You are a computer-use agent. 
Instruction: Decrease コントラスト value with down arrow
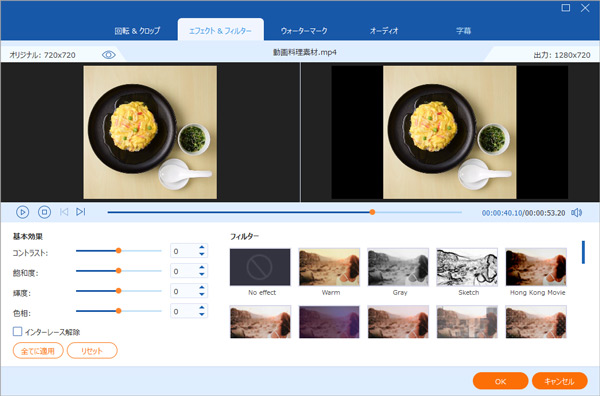pos(202,254)
